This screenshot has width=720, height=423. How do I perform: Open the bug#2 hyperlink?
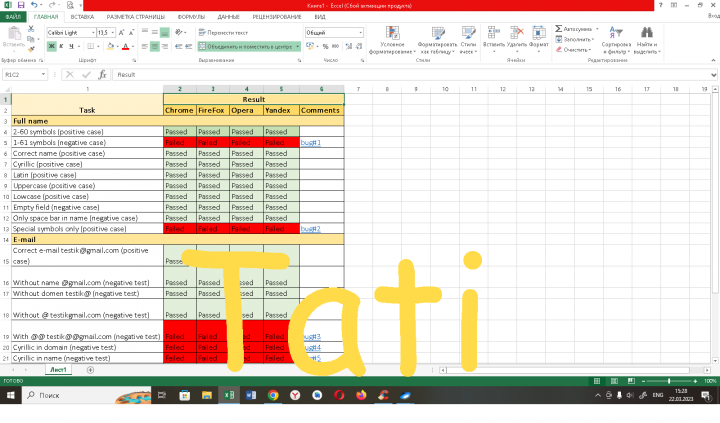311,229
